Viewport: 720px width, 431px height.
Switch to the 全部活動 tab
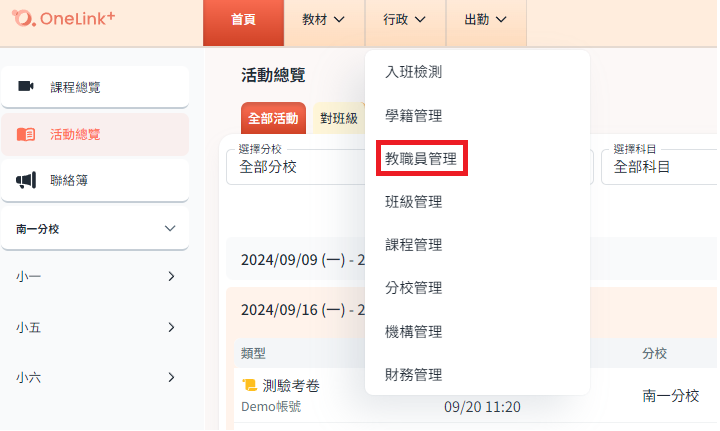coord(273,118)
